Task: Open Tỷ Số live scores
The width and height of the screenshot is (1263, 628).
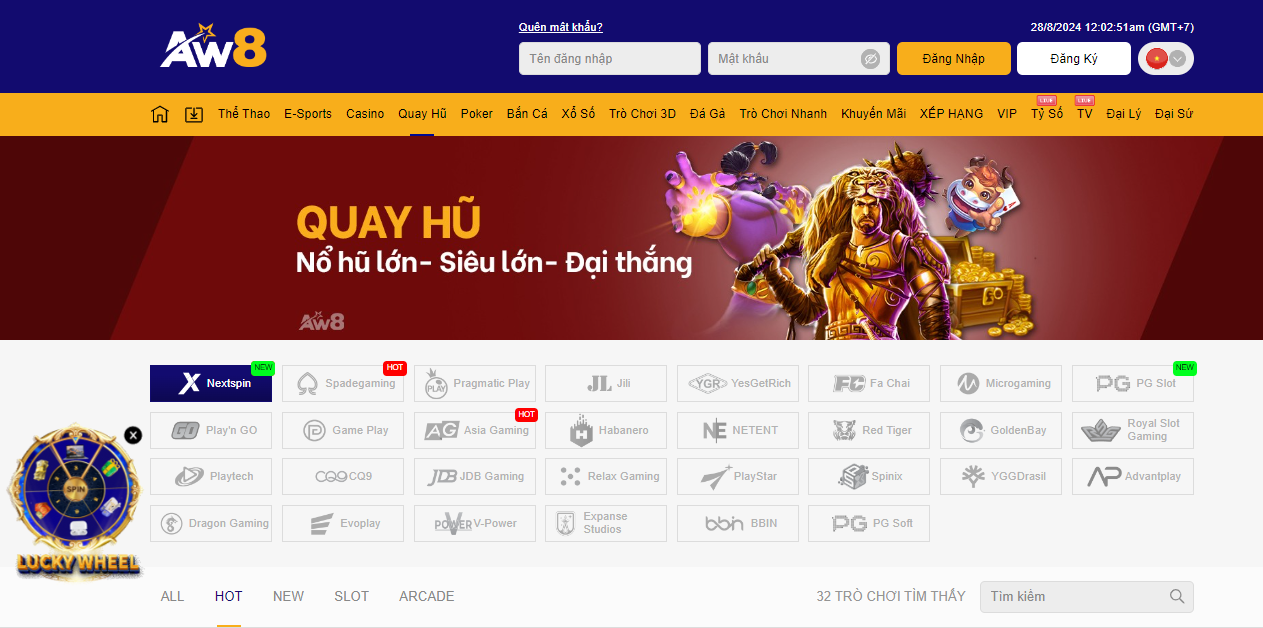Action: coord(1047,114)
